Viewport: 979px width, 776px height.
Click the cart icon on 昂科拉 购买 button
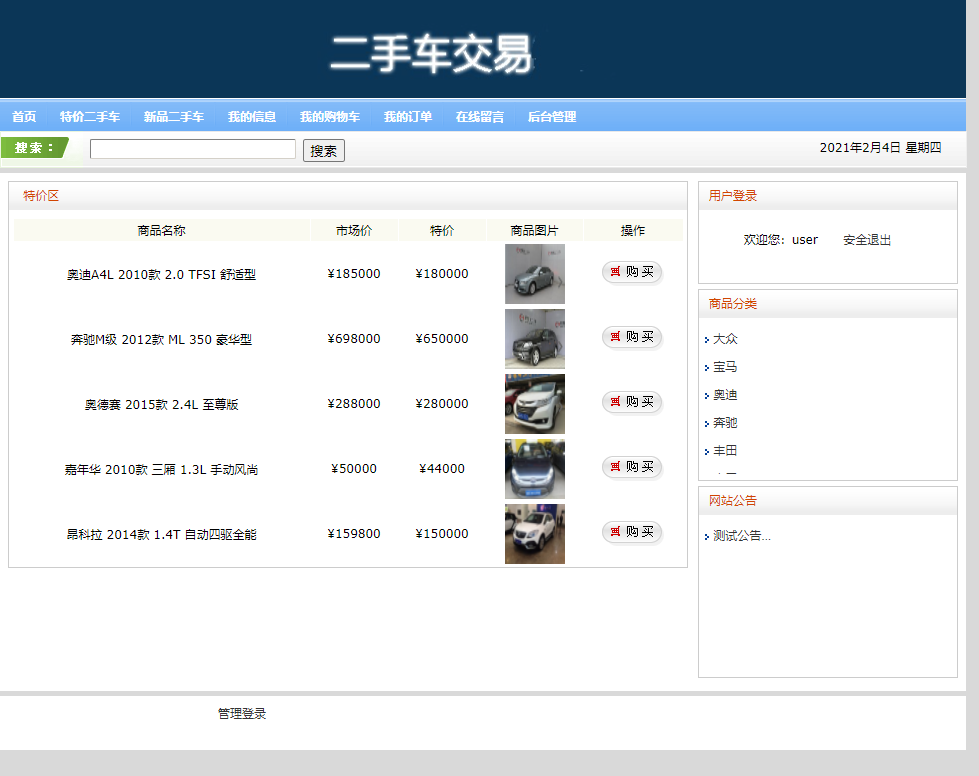(x=617, y=532)
